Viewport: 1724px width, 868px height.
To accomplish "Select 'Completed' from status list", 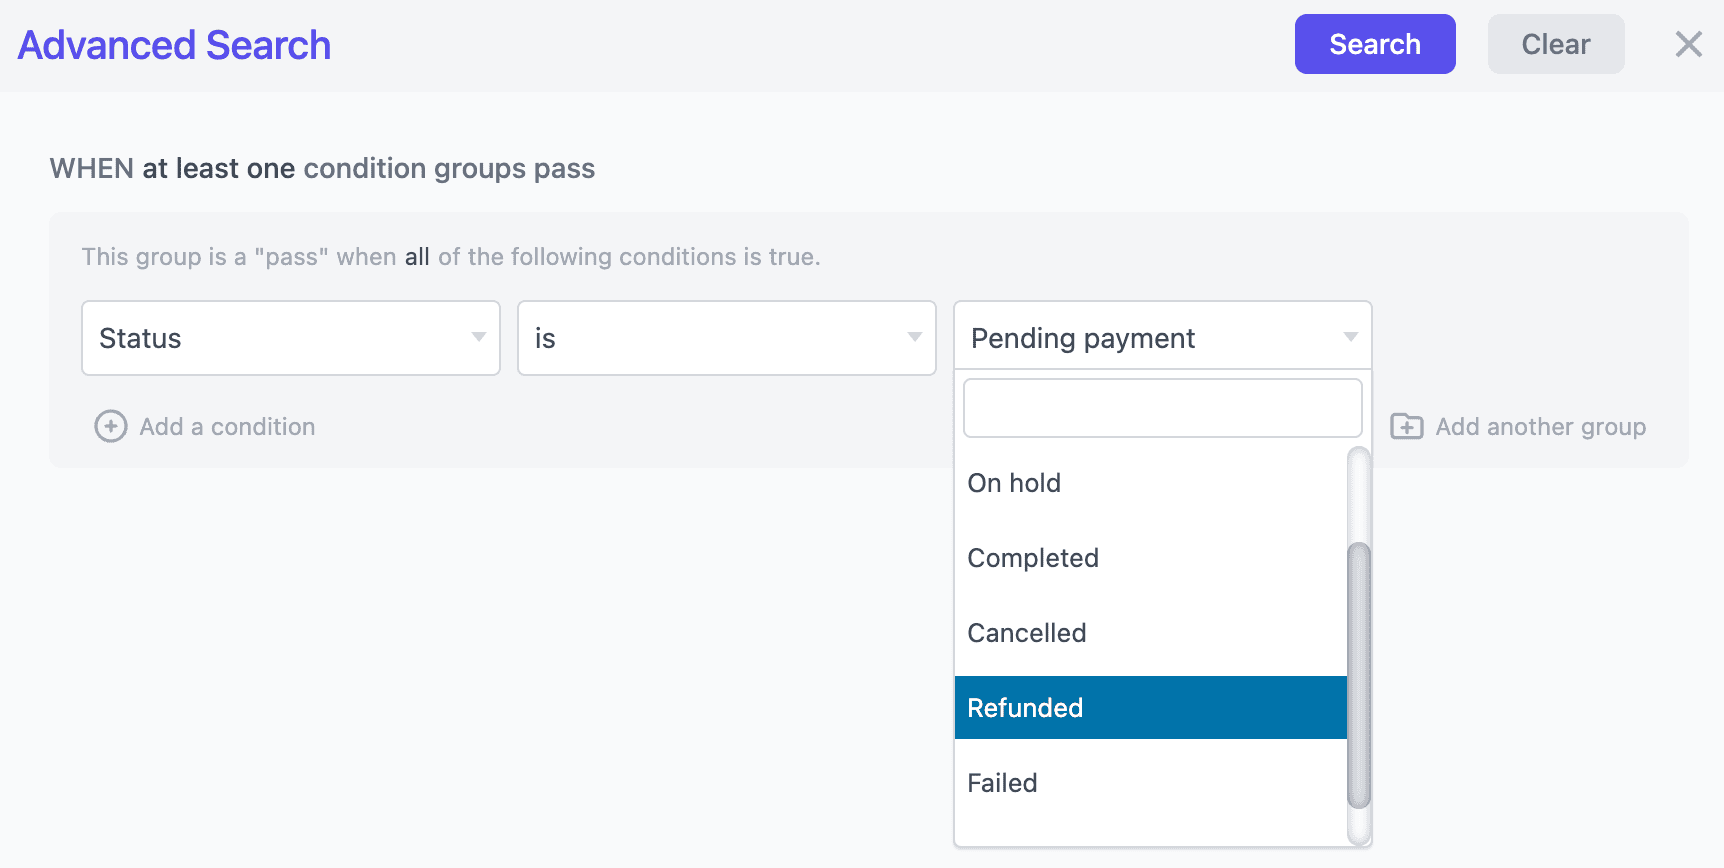I will click(1151, 558).
